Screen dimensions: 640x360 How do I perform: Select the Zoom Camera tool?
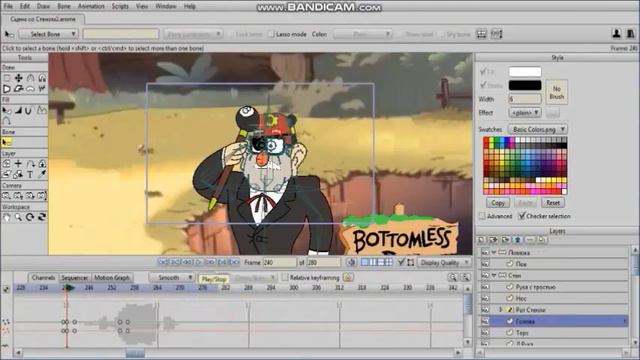19,196
